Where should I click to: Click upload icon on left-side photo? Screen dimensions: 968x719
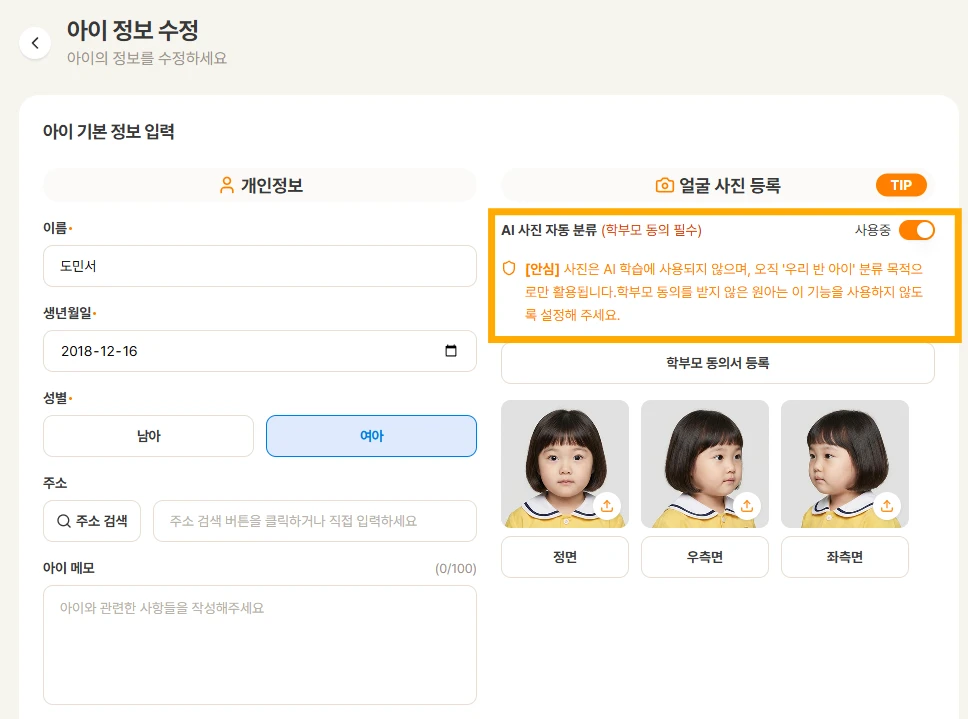[887, 506]
